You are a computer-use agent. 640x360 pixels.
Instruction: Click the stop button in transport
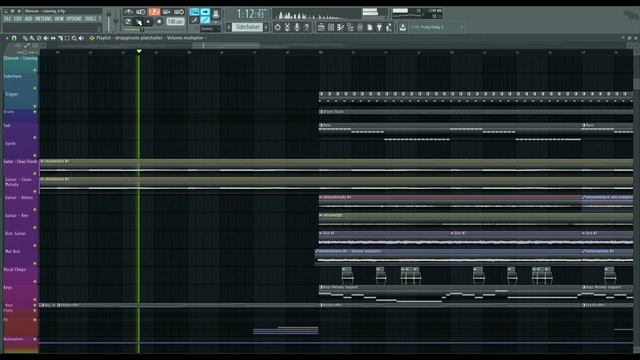[x=149, y=22]
